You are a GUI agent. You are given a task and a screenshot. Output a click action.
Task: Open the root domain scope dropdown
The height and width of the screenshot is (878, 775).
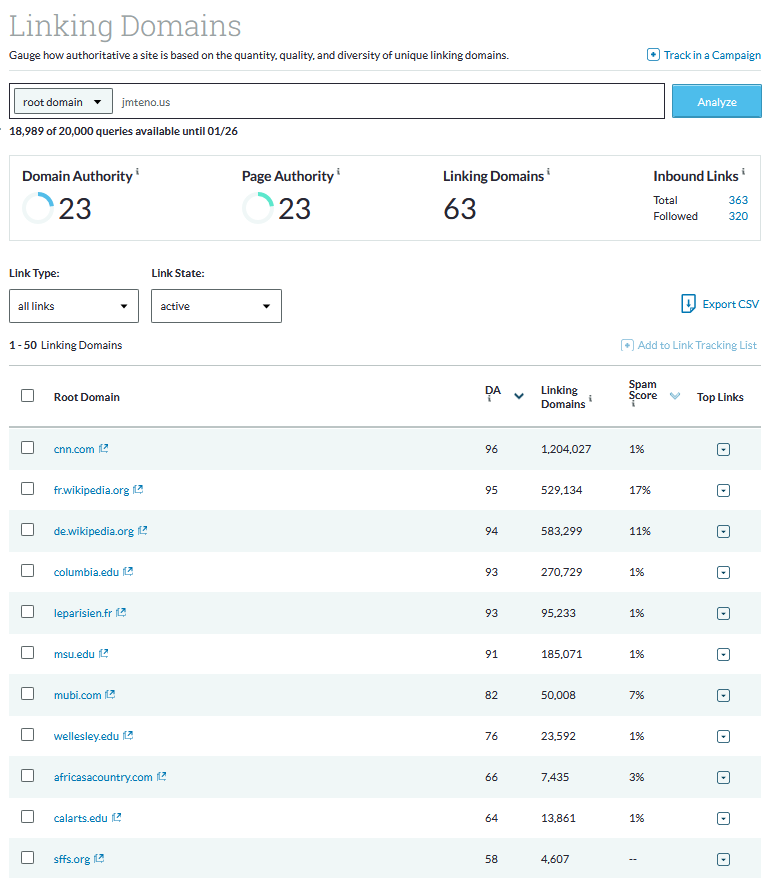pos(63,102)
